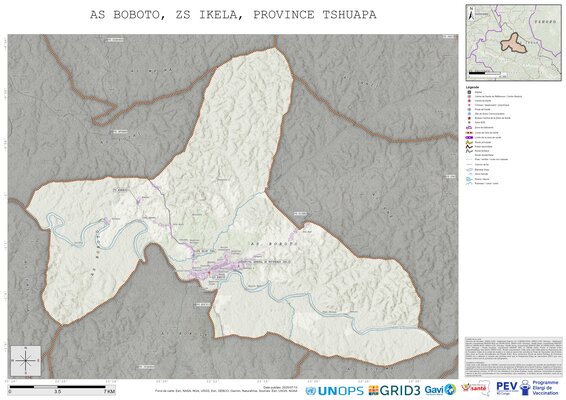
Task: Click the 3.5 label on the scale bar
Action: click(x=57, y=392)
